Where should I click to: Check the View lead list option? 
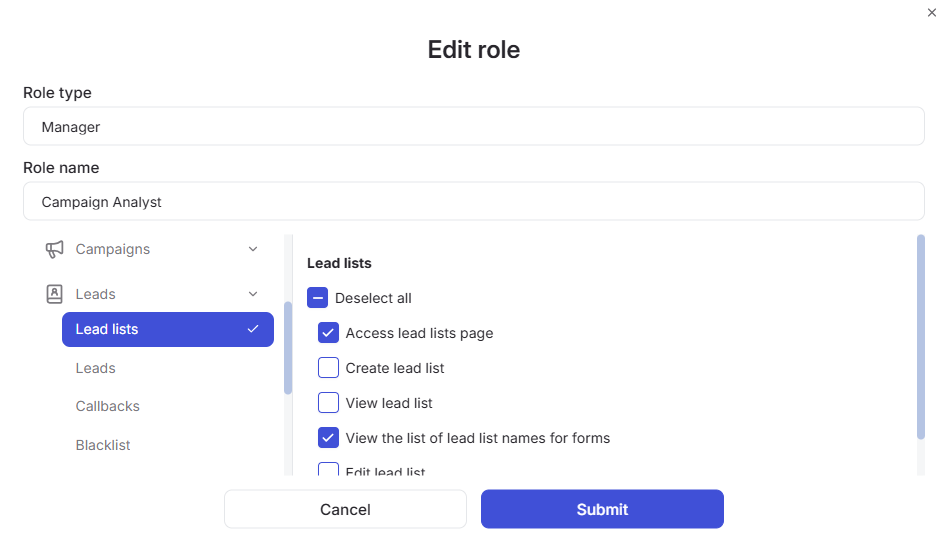tap(328, 403)
